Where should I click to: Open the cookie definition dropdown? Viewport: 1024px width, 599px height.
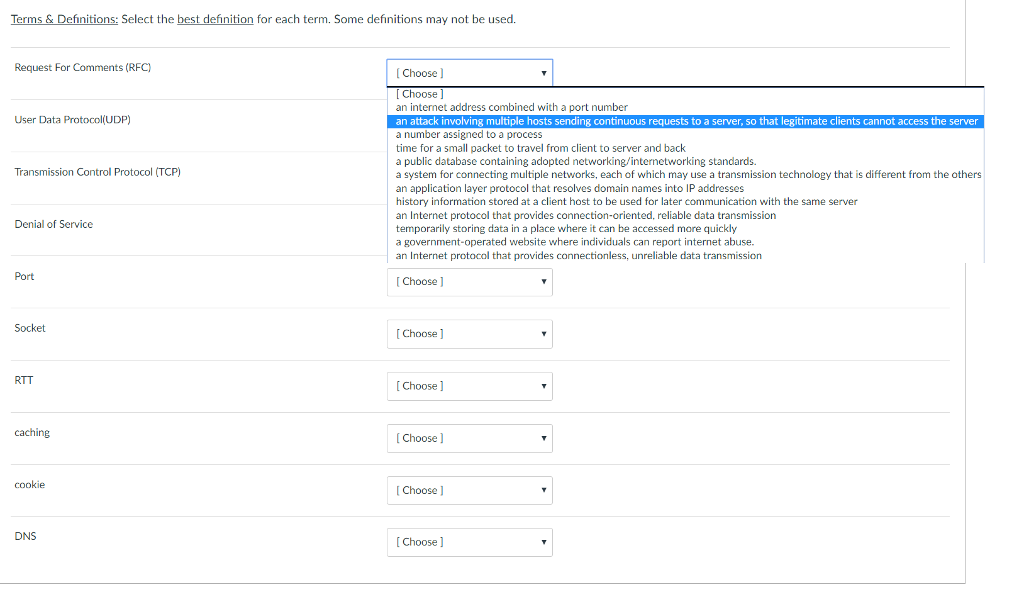pyautogui.click(x=470, y=491)
